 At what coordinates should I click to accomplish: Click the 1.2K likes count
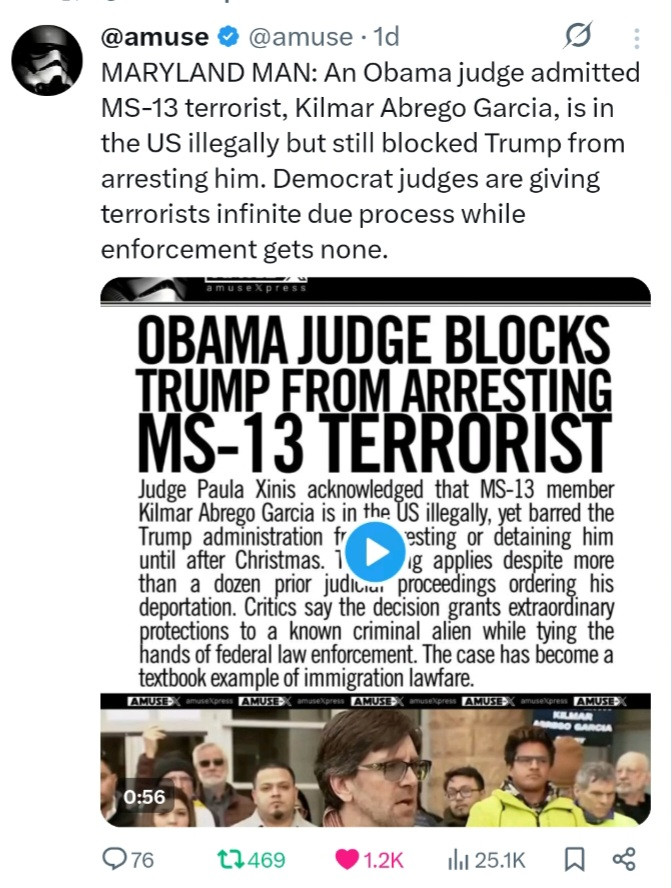pyautogui.click(x=383, y=860)
